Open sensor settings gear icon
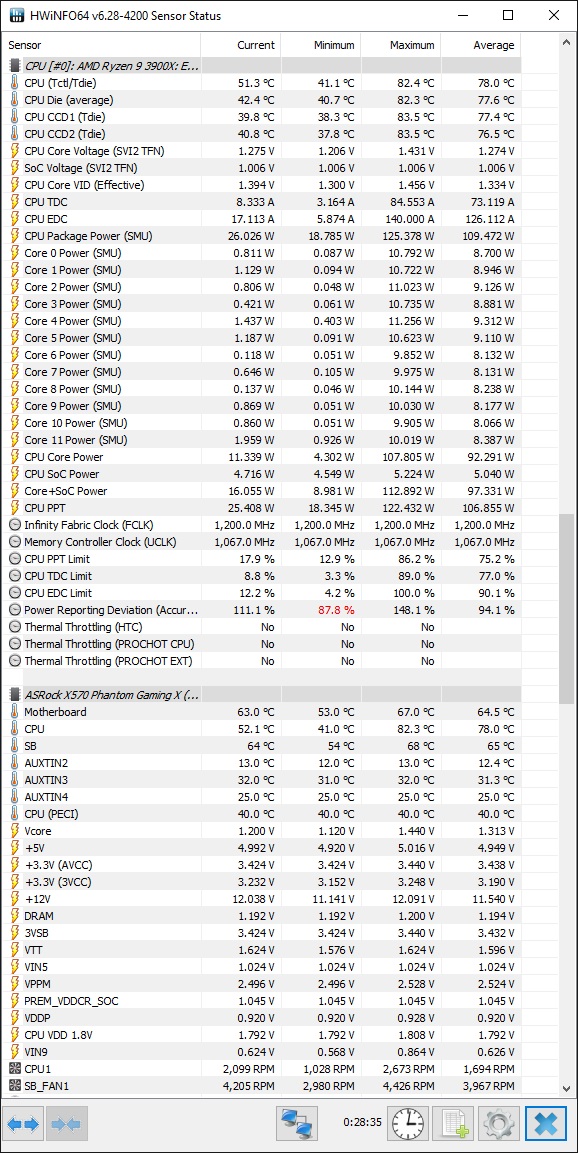 click(498, 1124)
